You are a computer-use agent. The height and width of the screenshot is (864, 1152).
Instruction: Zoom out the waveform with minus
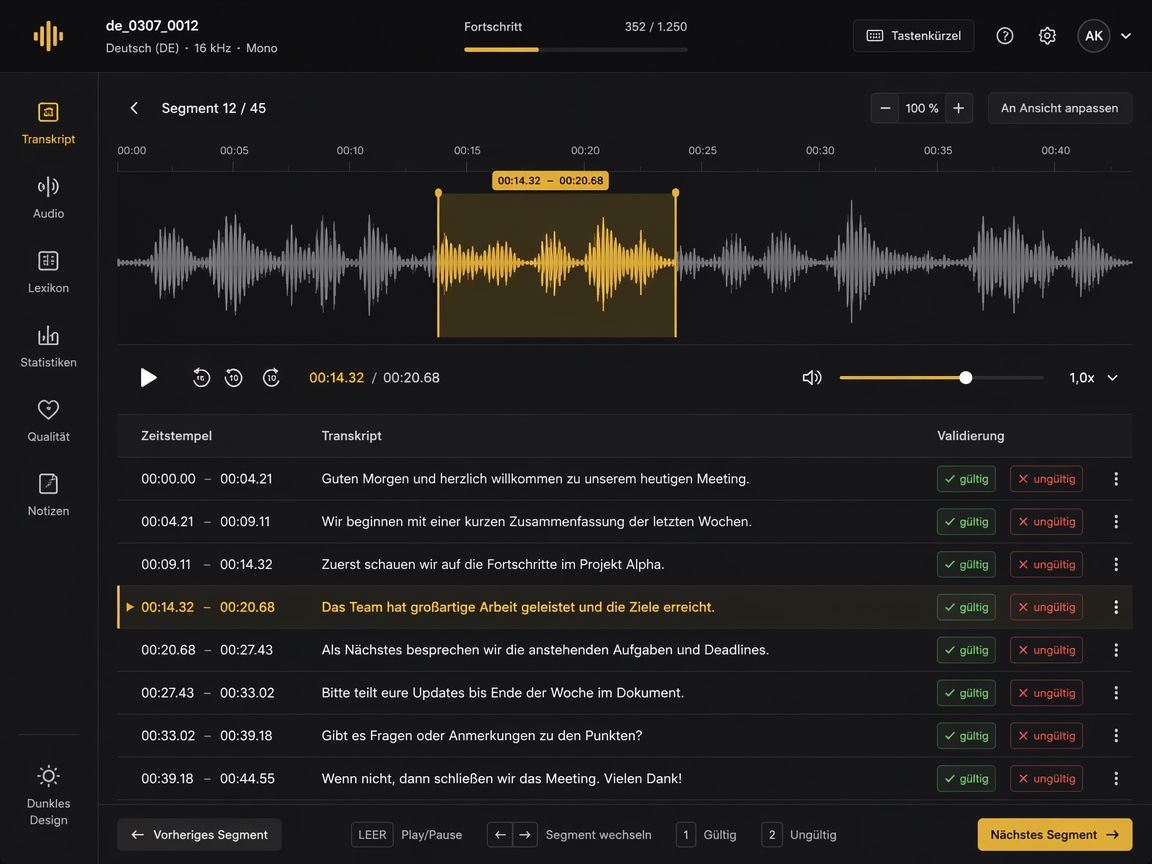pos(885,108)
